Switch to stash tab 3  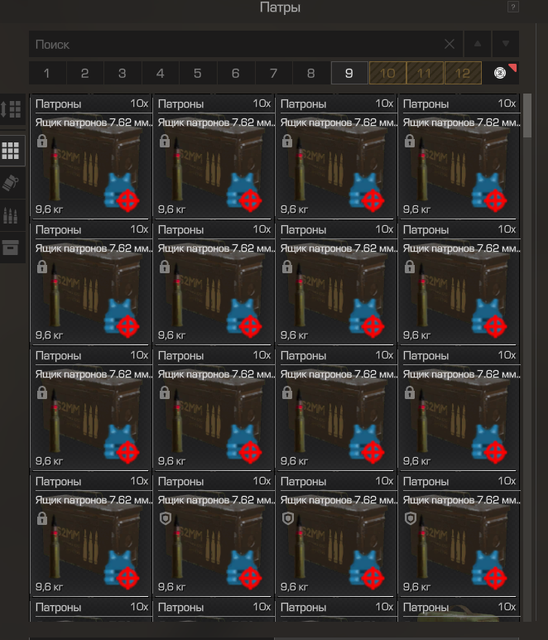(x=122, y=73)
